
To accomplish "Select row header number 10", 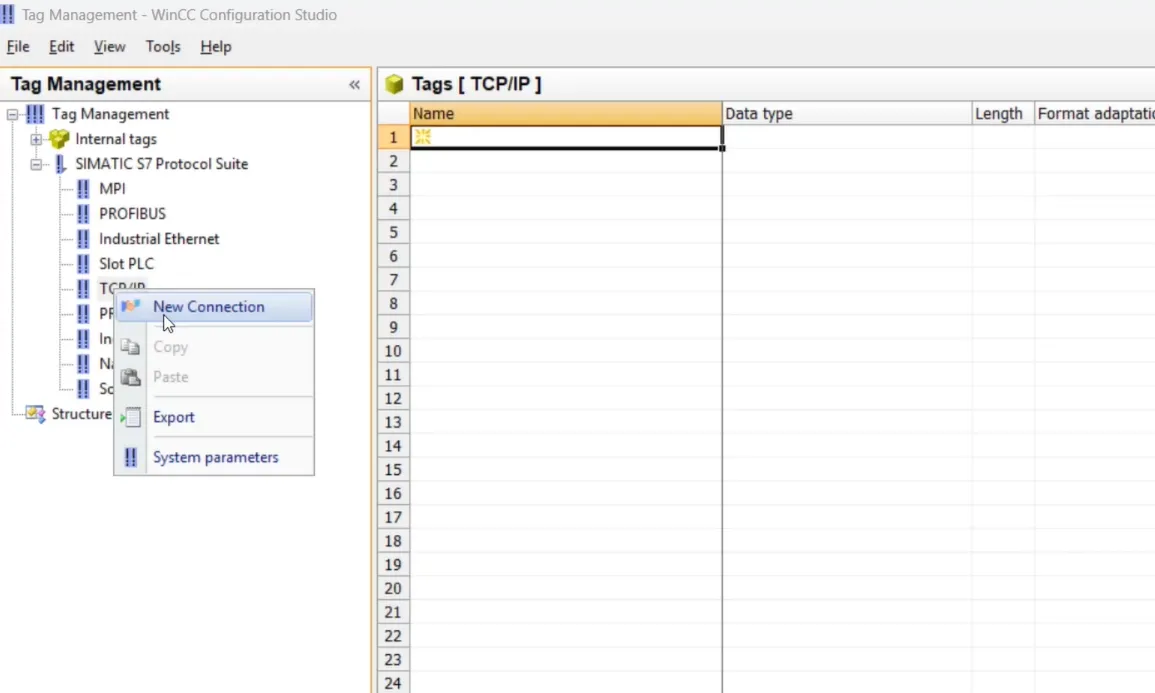I will tap(393, 351).
